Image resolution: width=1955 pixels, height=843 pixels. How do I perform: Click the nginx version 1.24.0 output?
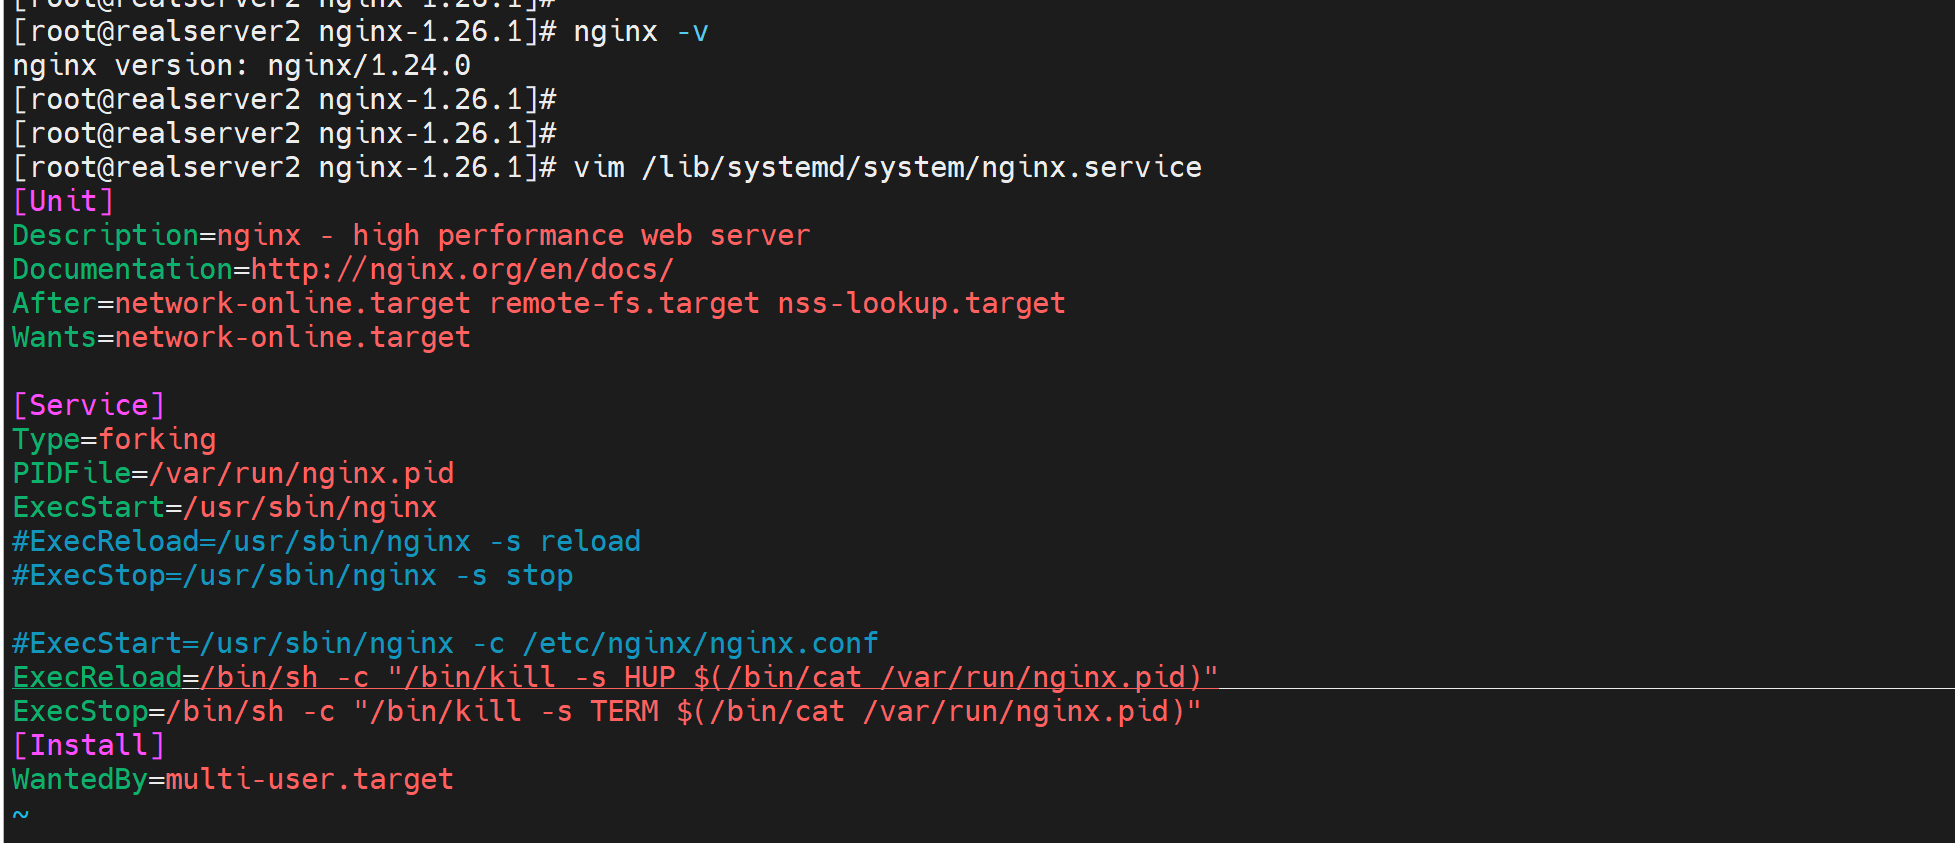(241, 65)
